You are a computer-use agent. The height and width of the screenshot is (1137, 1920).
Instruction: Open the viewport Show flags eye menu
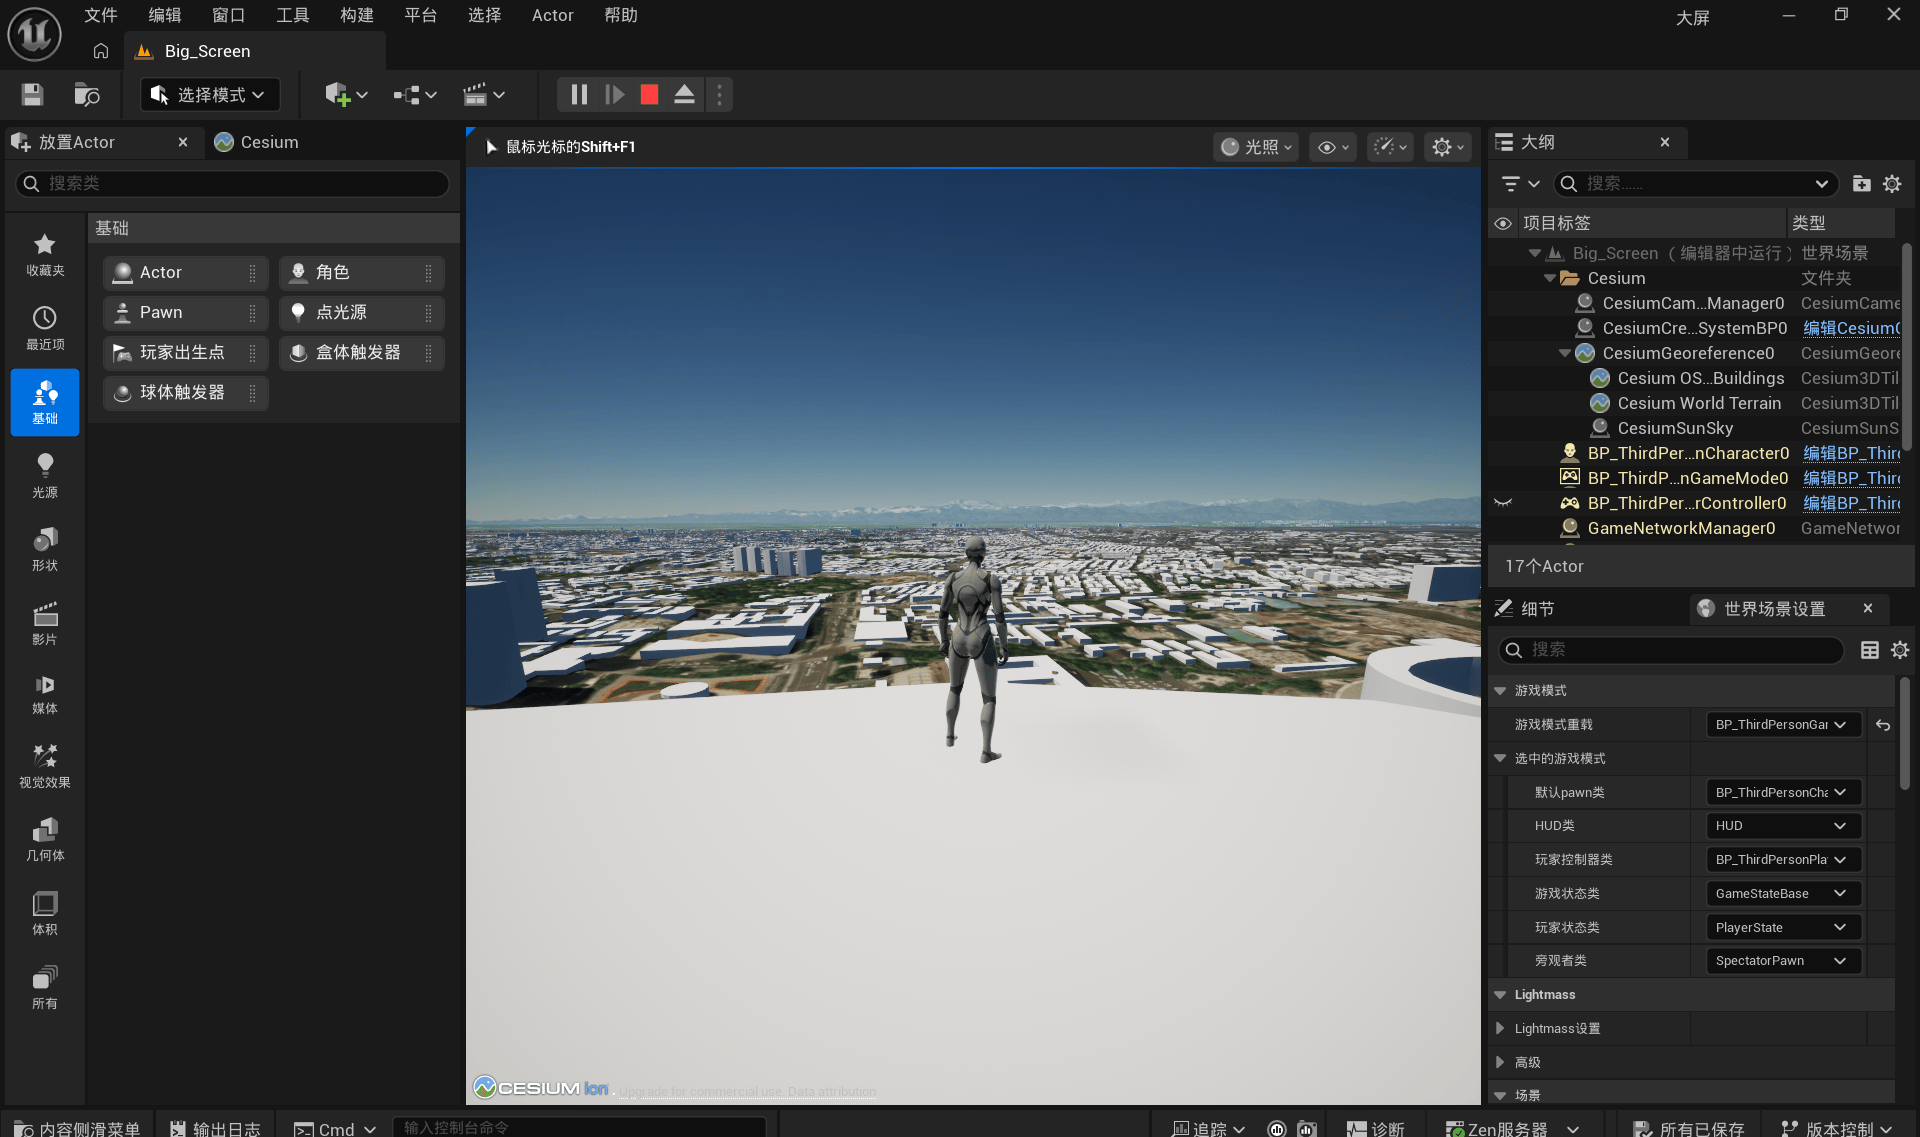1333,147
